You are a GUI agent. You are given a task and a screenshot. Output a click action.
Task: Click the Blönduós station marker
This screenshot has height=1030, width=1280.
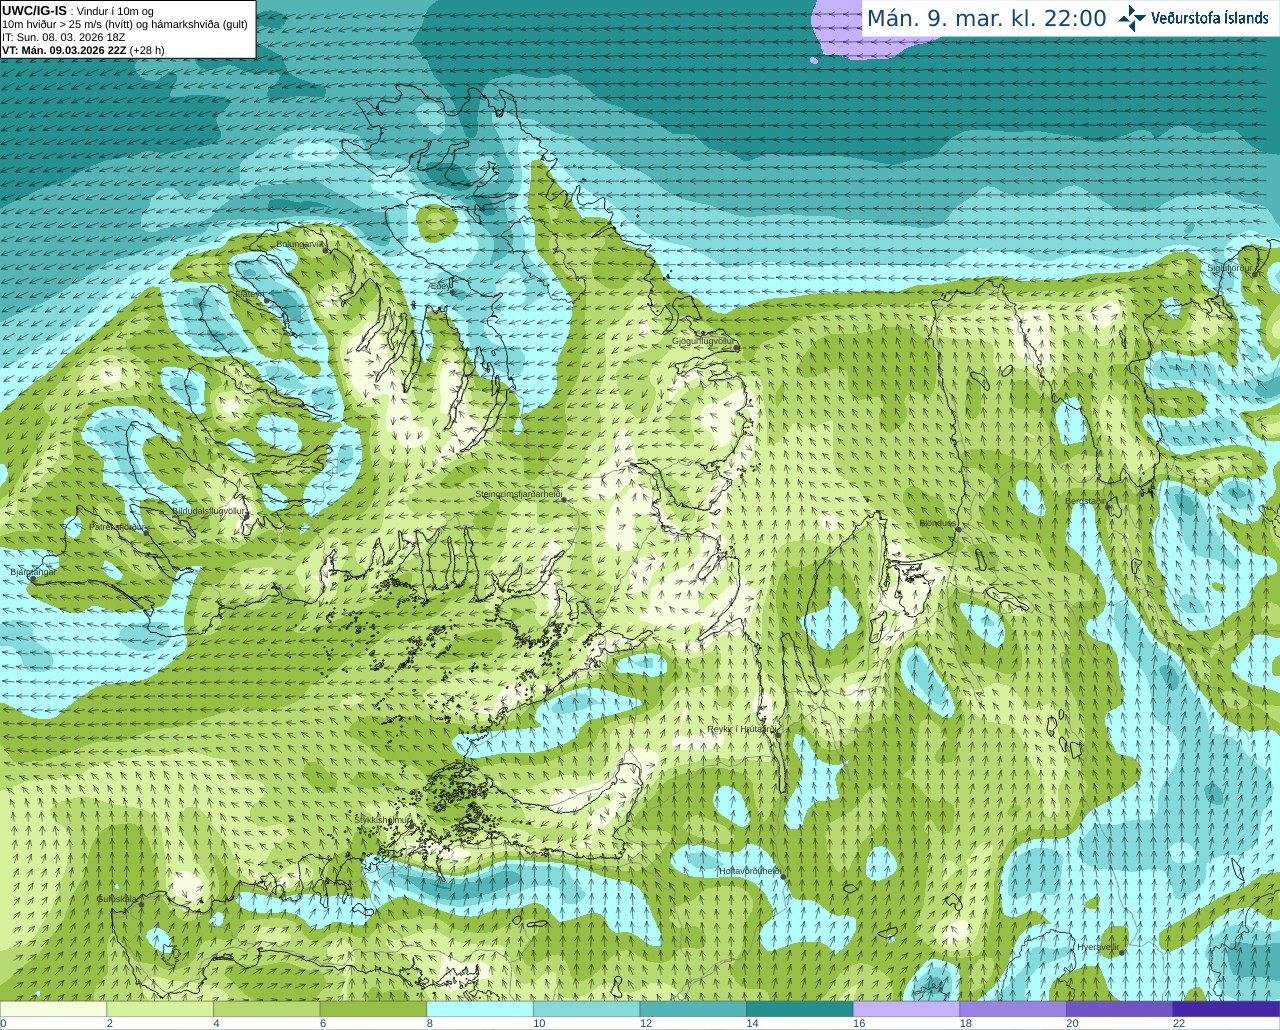957,530
